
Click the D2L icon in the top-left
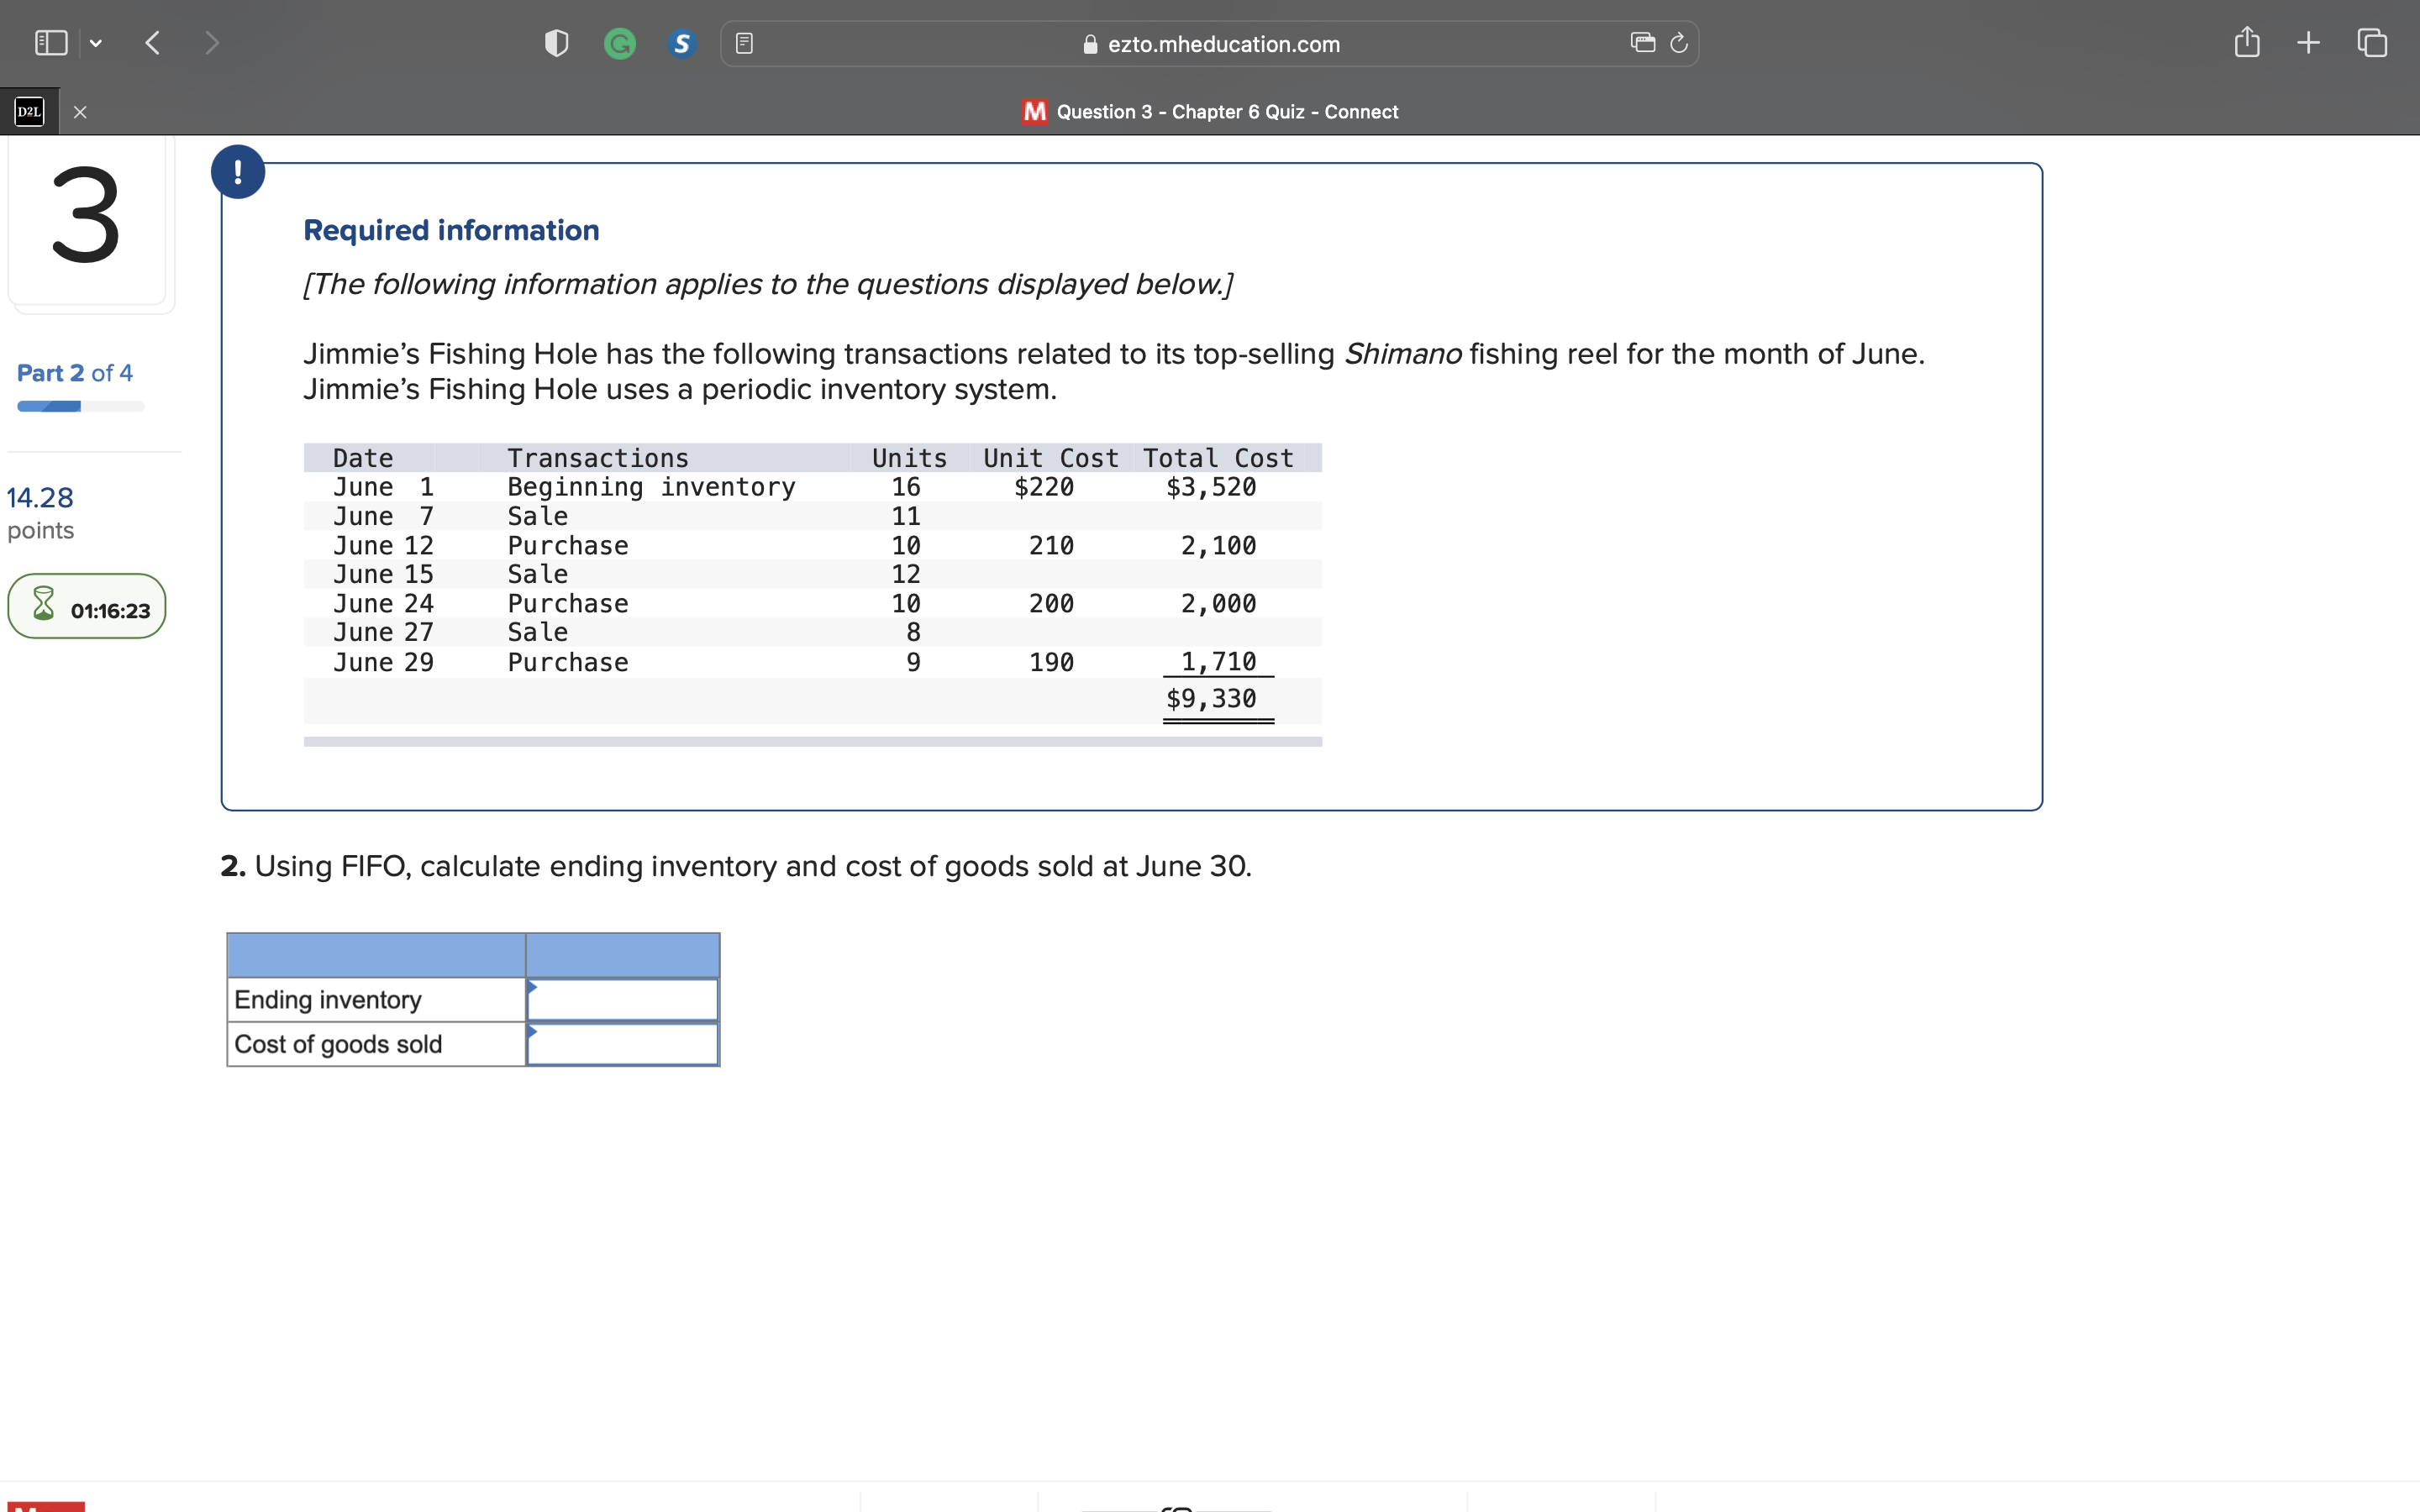[29, 111]
